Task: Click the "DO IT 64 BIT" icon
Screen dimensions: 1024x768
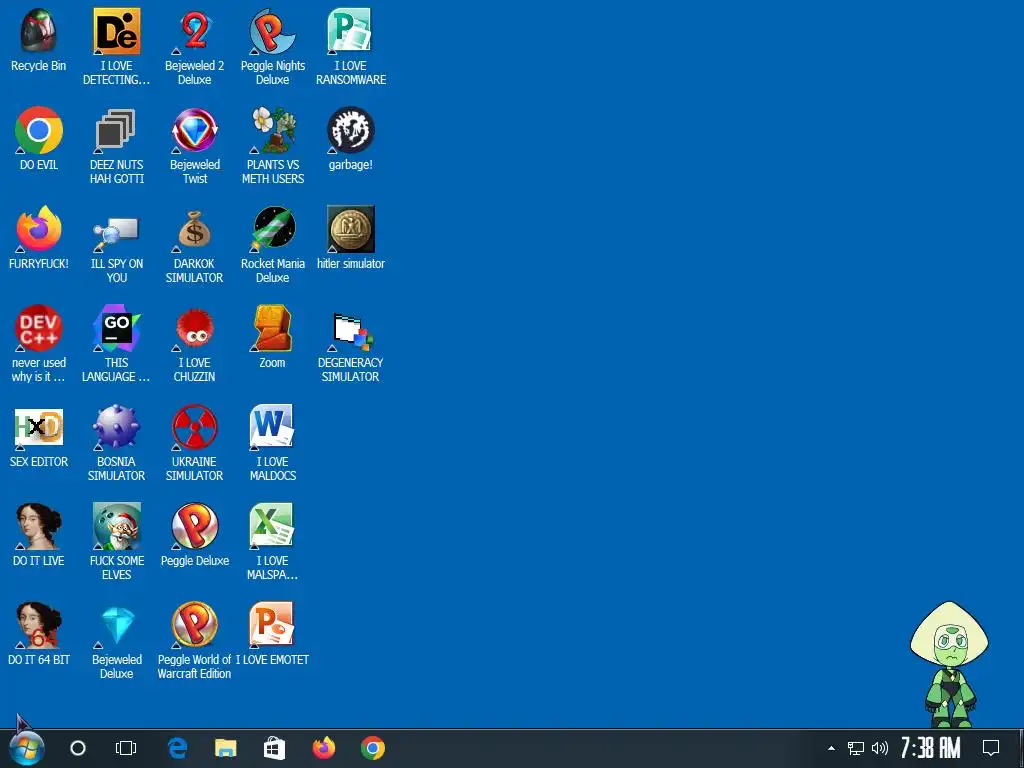Action: (x=39, y=626)
